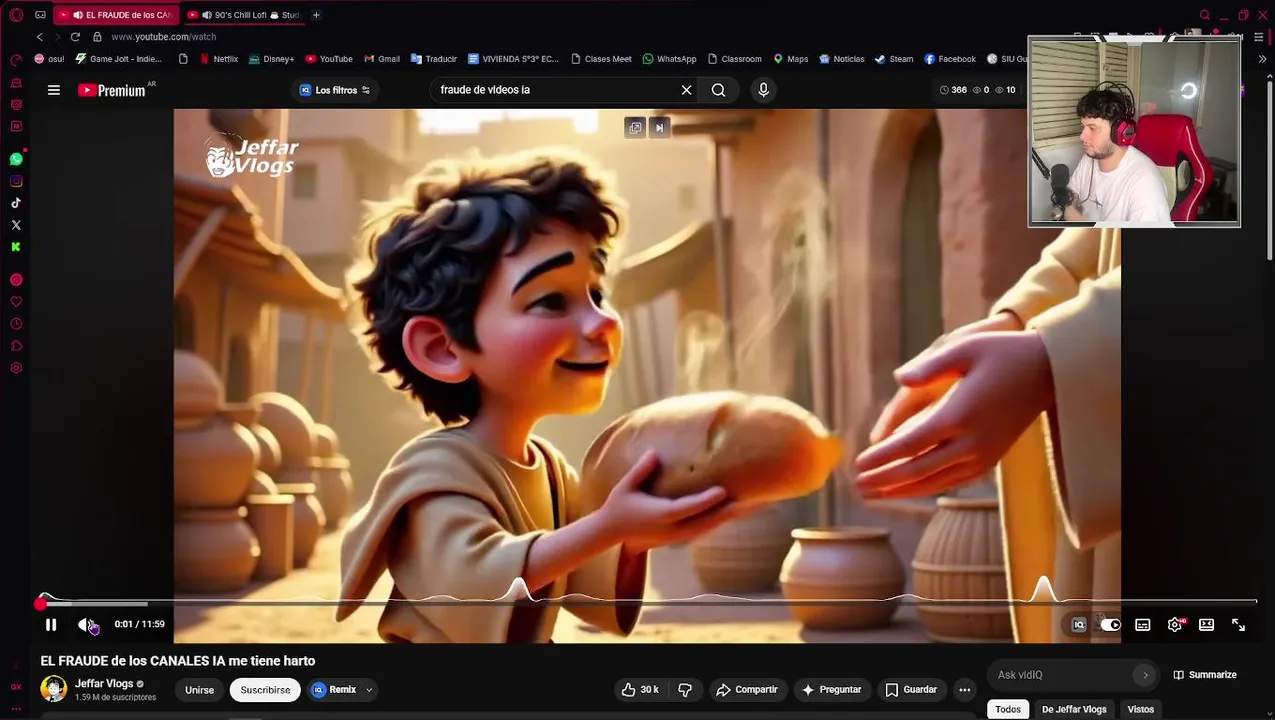Click the Remix button

pyautogui.click(x=334, y=689)
